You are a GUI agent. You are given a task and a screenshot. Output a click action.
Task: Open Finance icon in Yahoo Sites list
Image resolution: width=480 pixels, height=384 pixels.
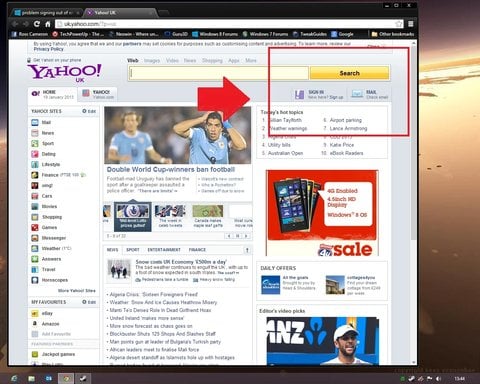[x=35, y=175]
